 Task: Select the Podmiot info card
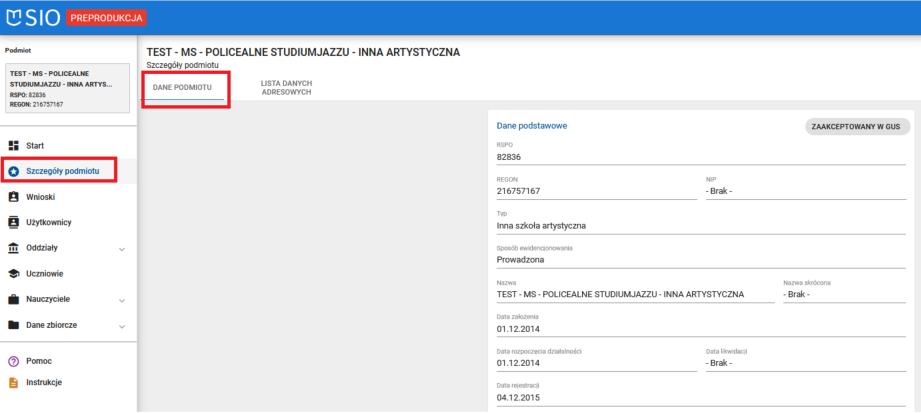point(68,88)
